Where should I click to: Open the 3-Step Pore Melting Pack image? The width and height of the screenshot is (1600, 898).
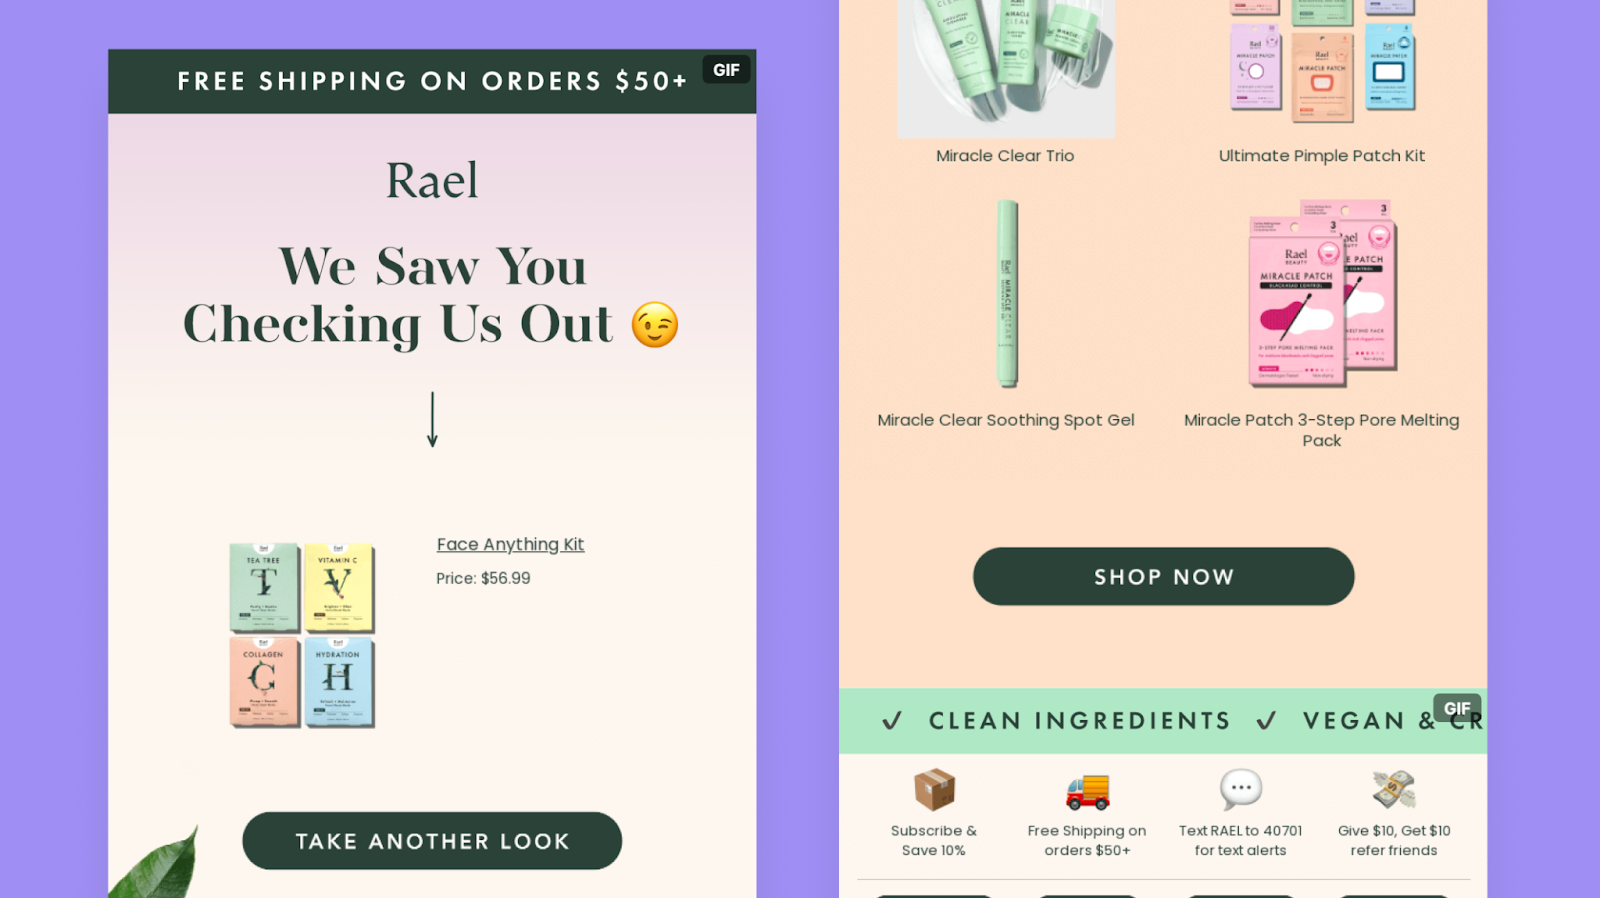coord(1322,294)
